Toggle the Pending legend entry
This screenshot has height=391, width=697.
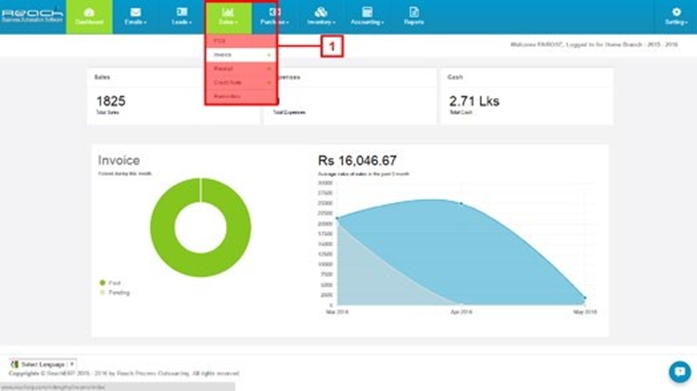click(115, 292)
